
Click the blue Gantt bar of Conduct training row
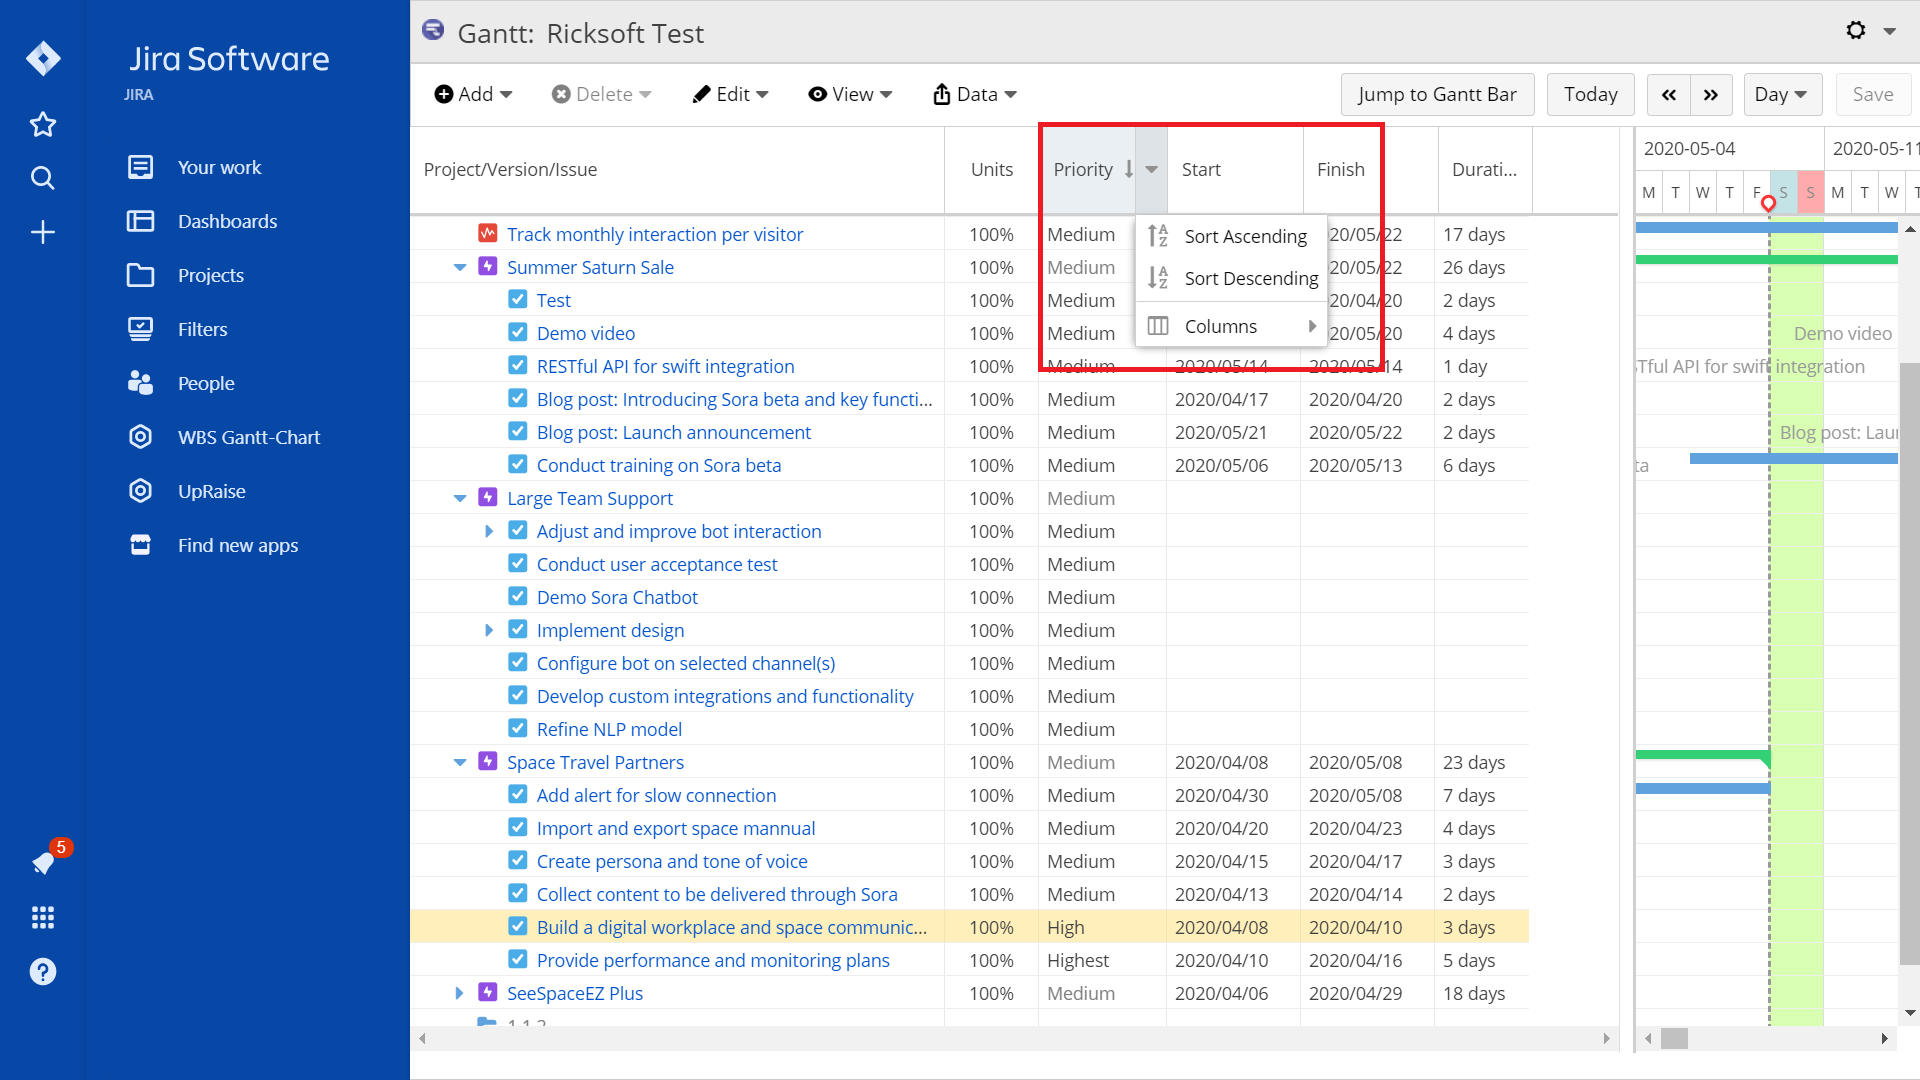1793,458
